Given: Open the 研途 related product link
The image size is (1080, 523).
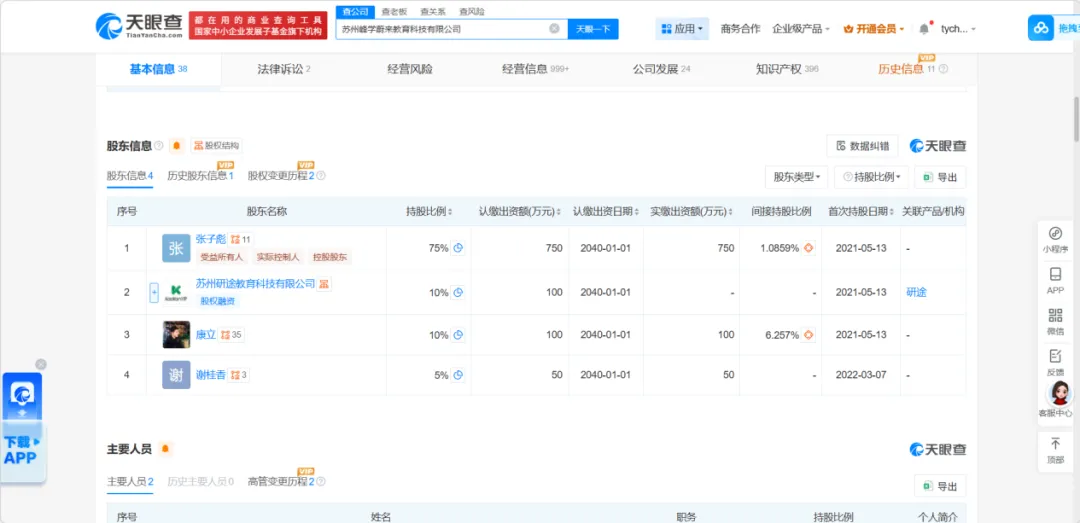Looking at the screenshot, I should (916, 292).
